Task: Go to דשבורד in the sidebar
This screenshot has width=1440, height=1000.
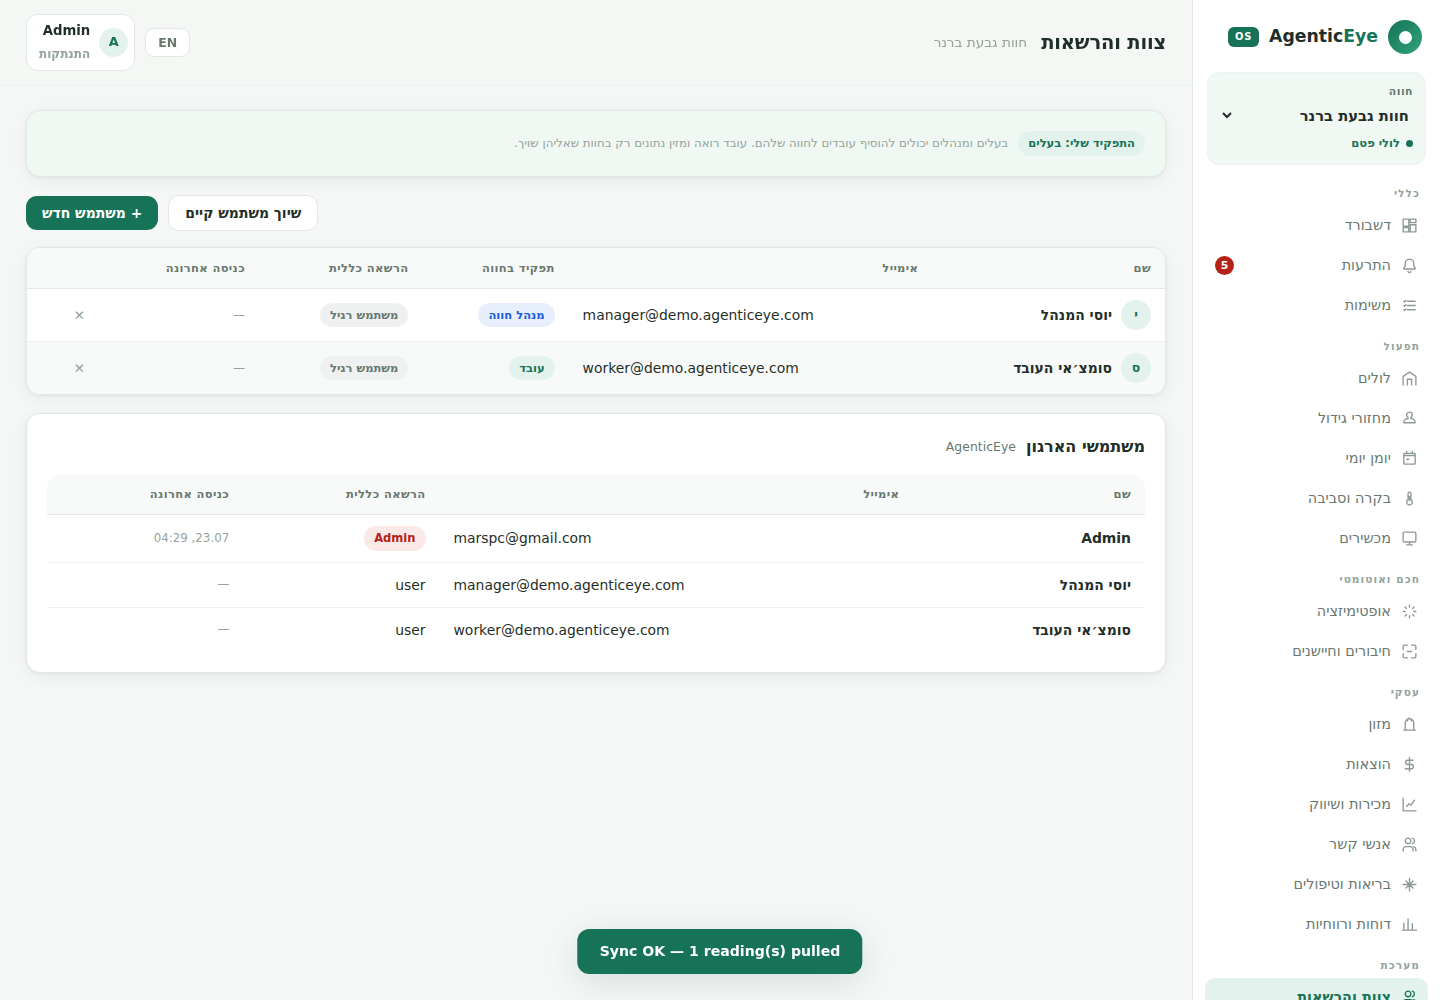Action: [1316, 225]
